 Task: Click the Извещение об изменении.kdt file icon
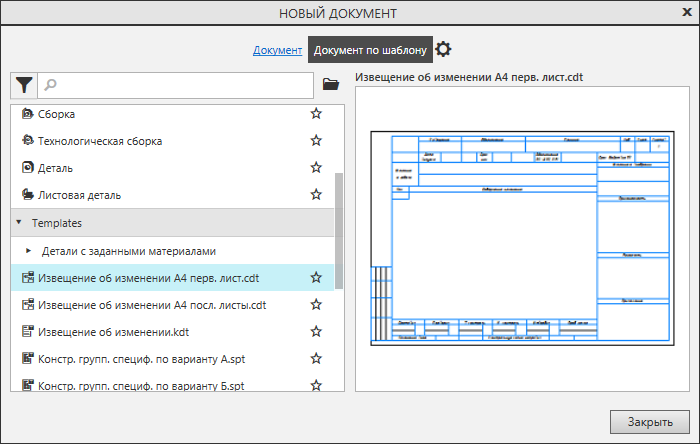(28, 331)
